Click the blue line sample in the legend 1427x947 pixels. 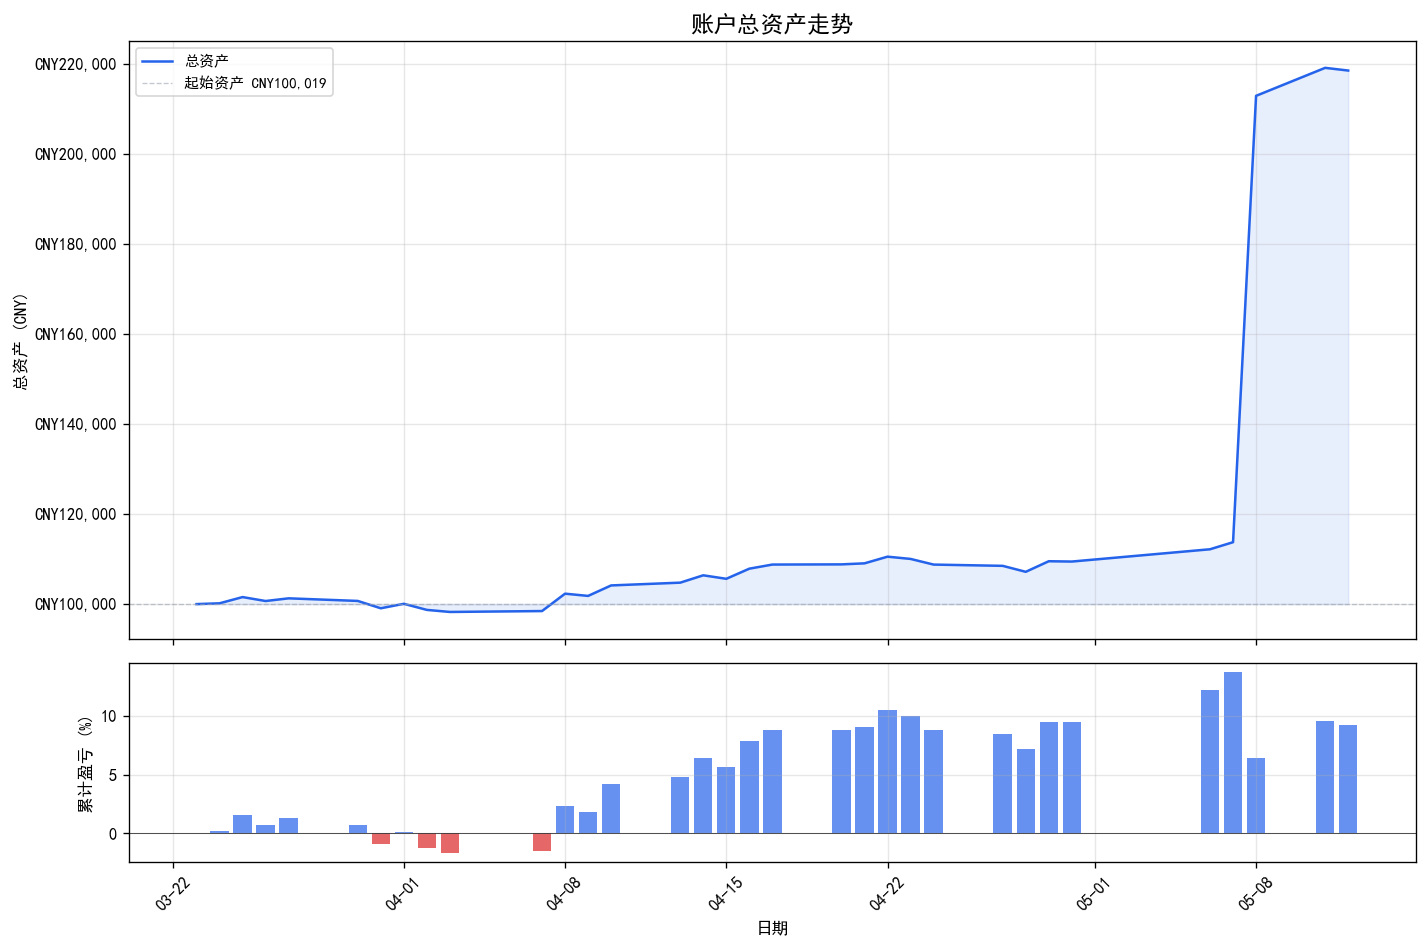[x=158, y=62]
